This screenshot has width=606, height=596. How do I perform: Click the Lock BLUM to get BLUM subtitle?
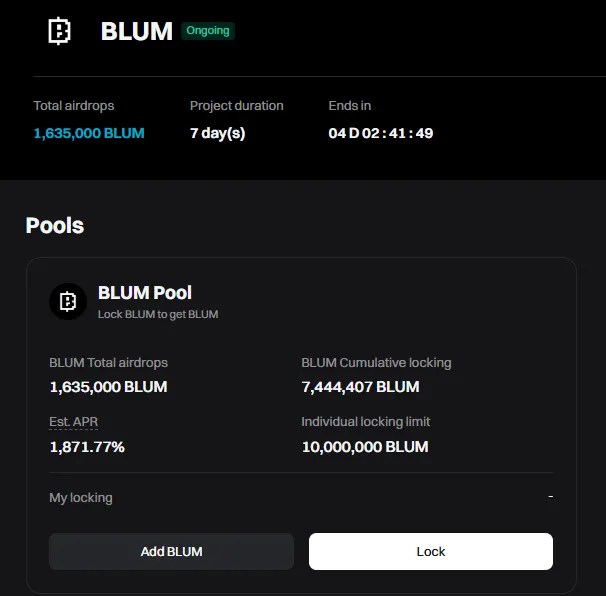pyautogui.click(x=158, y=314)
